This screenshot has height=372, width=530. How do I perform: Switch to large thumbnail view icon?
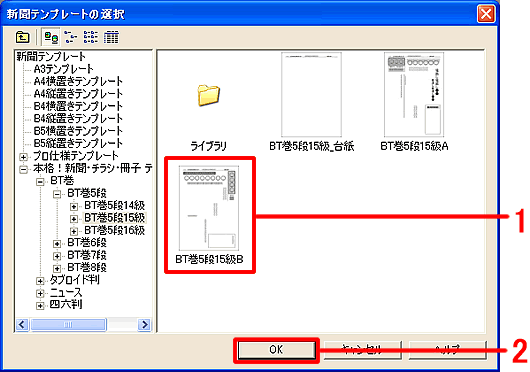click(x=51, y=37)
